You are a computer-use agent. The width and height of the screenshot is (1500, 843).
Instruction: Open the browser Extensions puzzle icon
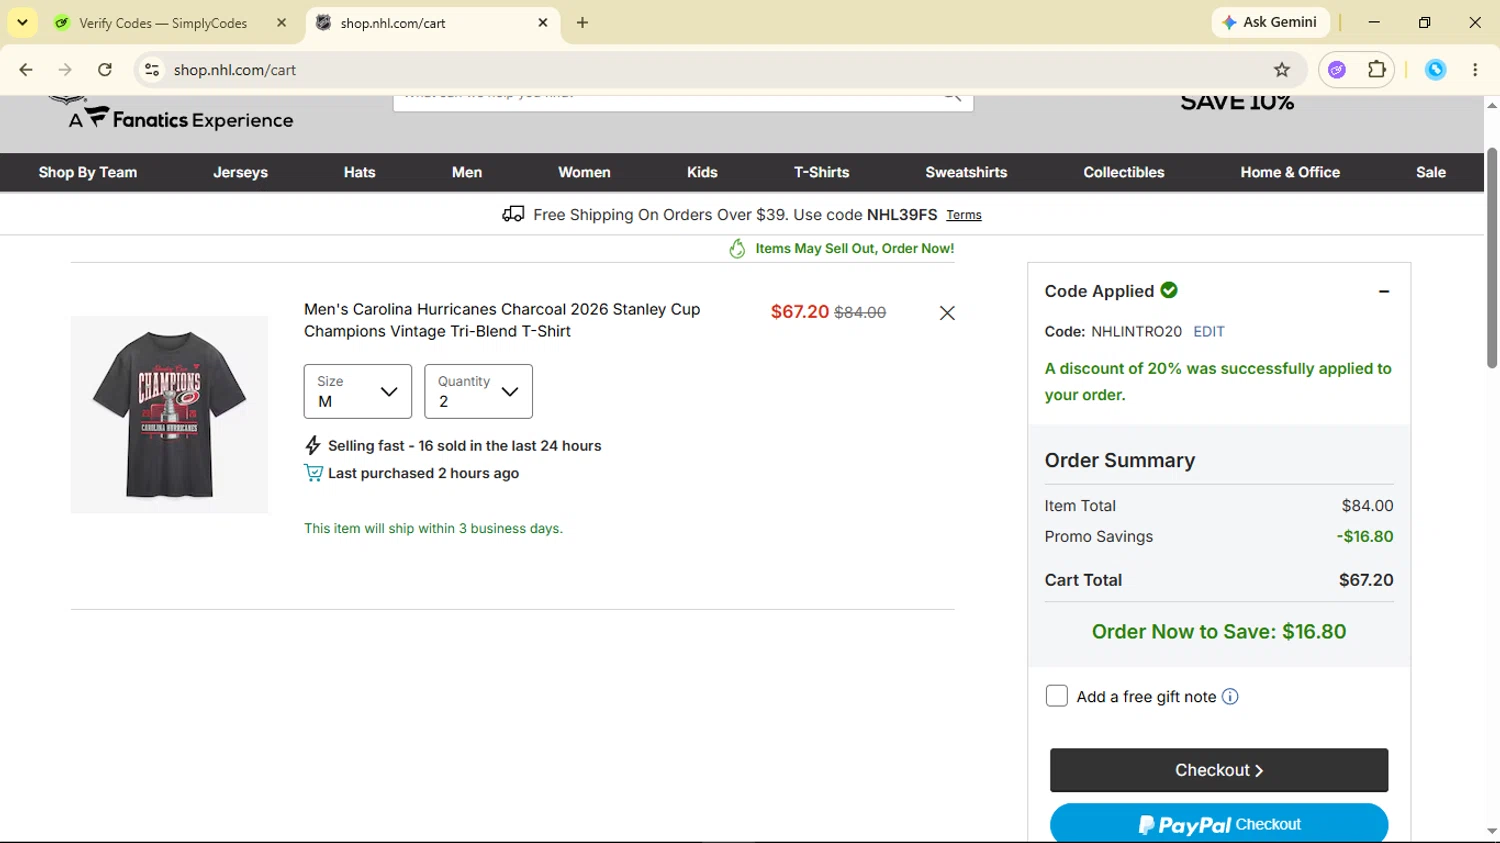coord(1377,70)
